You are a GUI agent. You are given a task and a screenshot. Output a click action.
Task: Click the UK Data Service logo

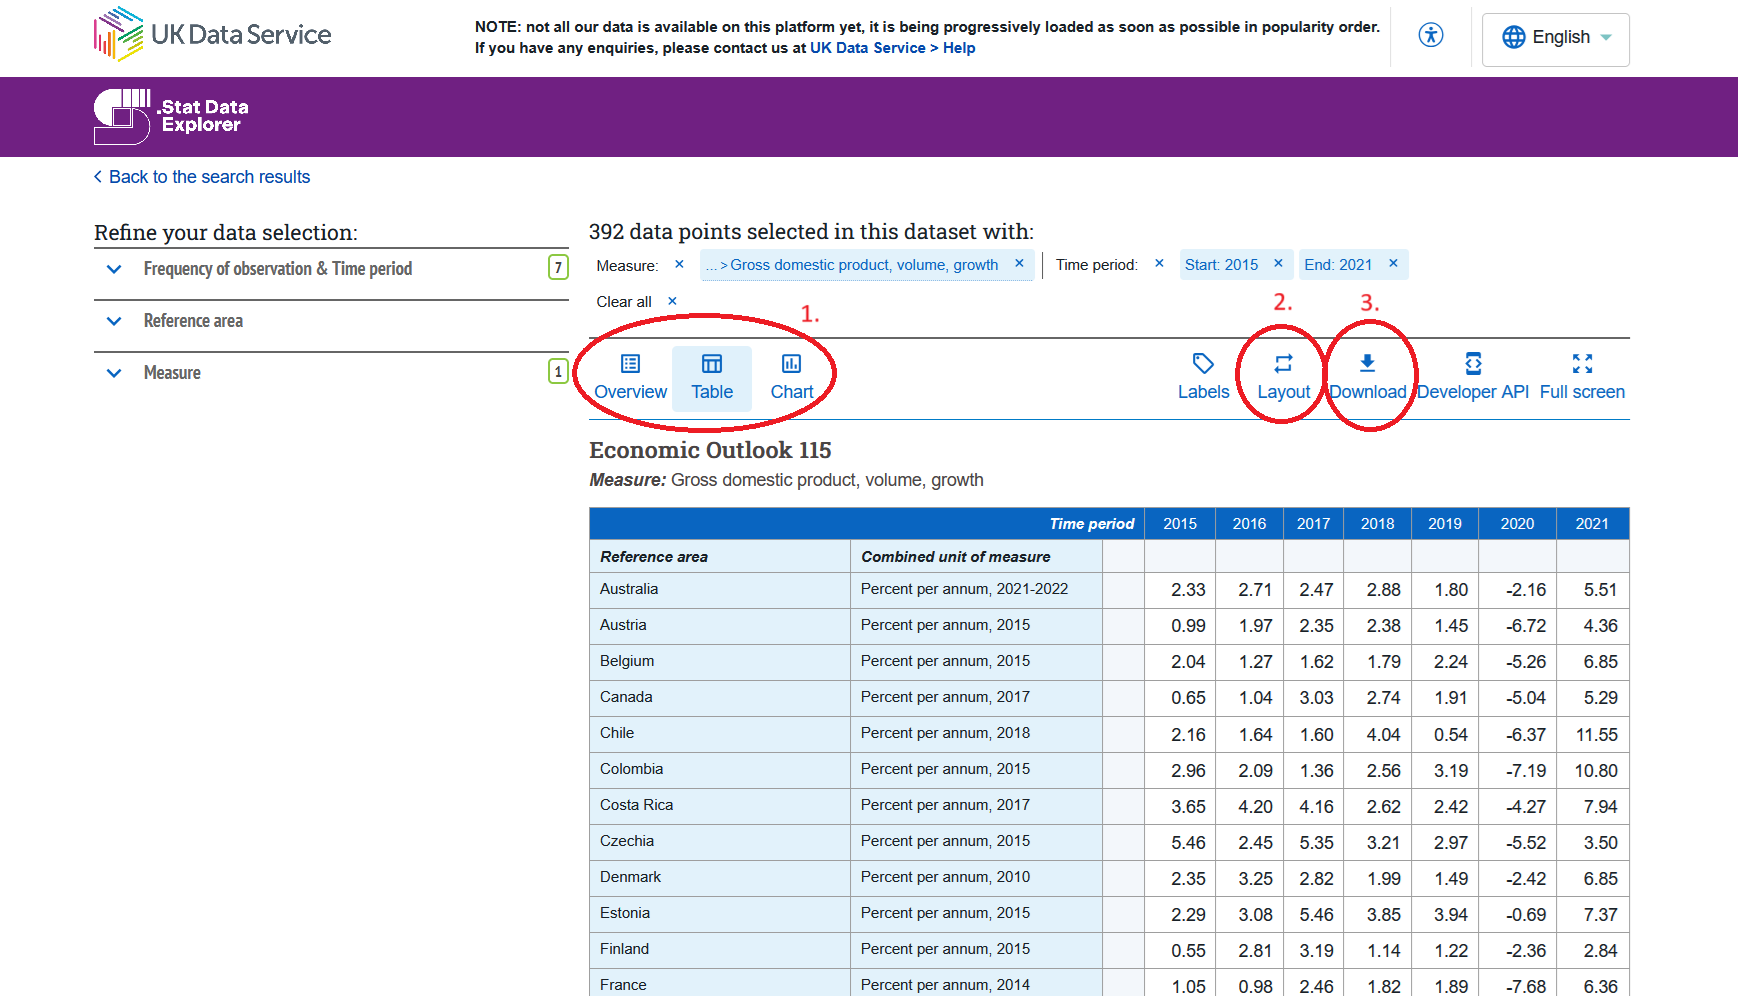pyautogui.click(x=212, y=35)
